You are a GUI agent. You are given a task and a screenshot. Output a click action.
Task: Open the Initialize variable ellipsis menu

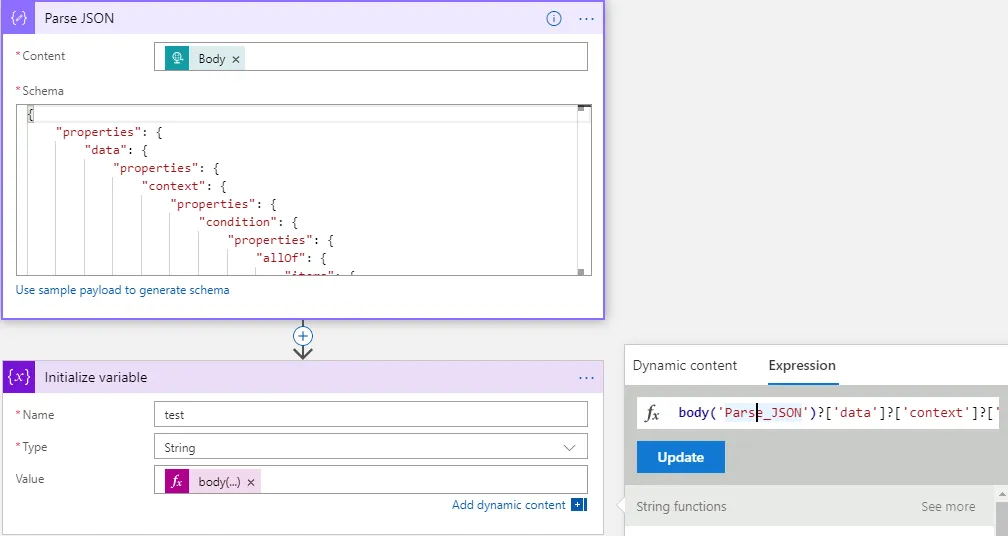click(x=586, y=377)
